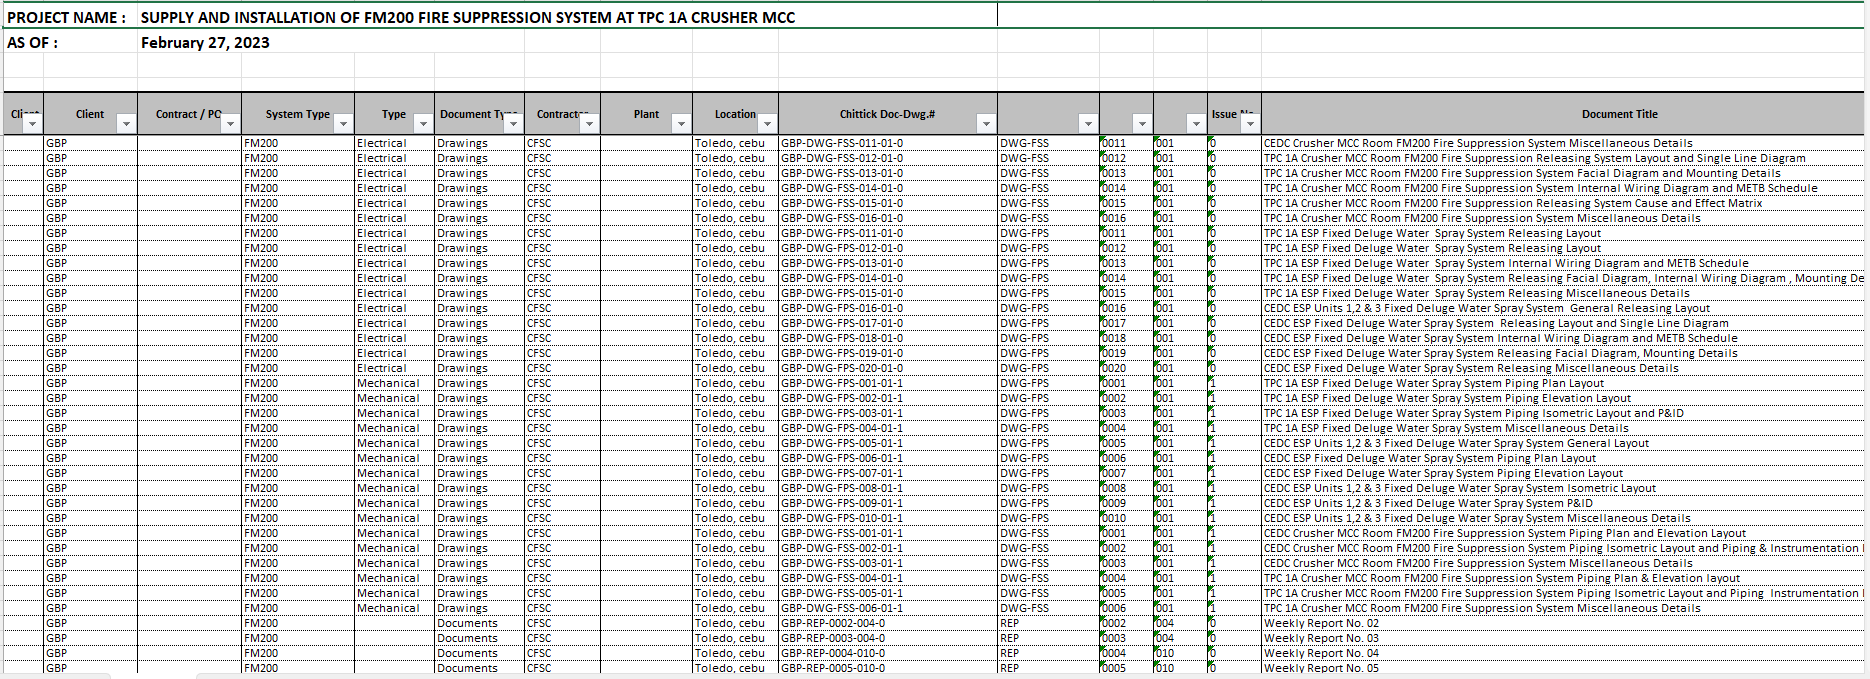Screen dimensions: 1870x679
Task: Select cell GBP-DWG-FSS-015-01-0
Action: tap(888, 203)
